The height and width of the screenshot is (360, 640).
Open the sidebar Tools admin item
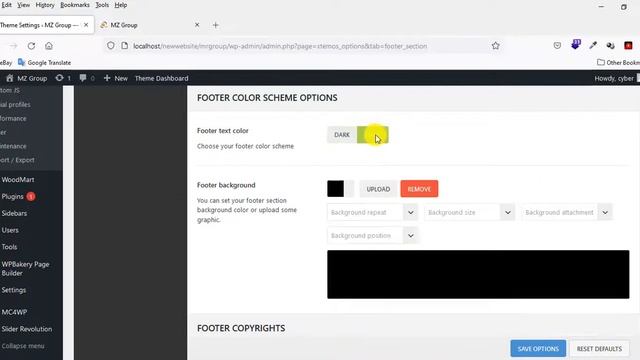click(x=9, y=247)
